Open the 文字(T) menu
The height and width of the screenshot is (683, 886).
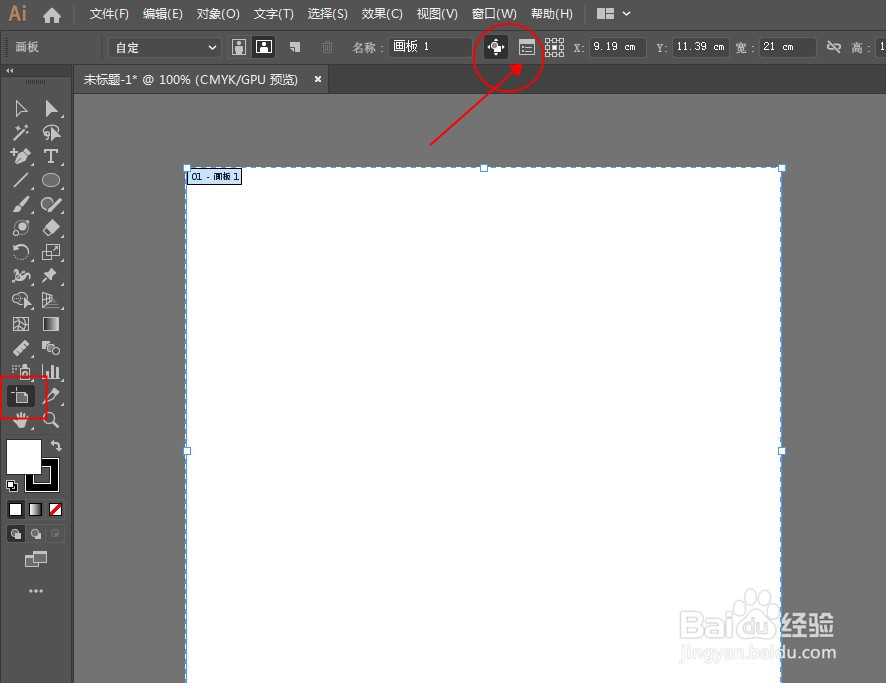[273, 14]
